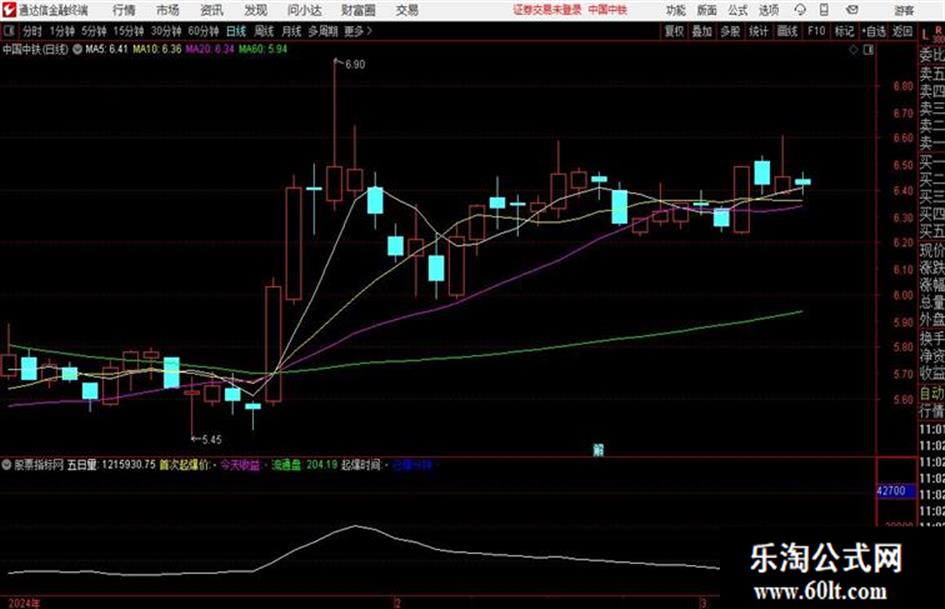This screenshot has height=609, width=945.
Task: Click the 五日量 1215930.75 value
Action: (111, 465)
